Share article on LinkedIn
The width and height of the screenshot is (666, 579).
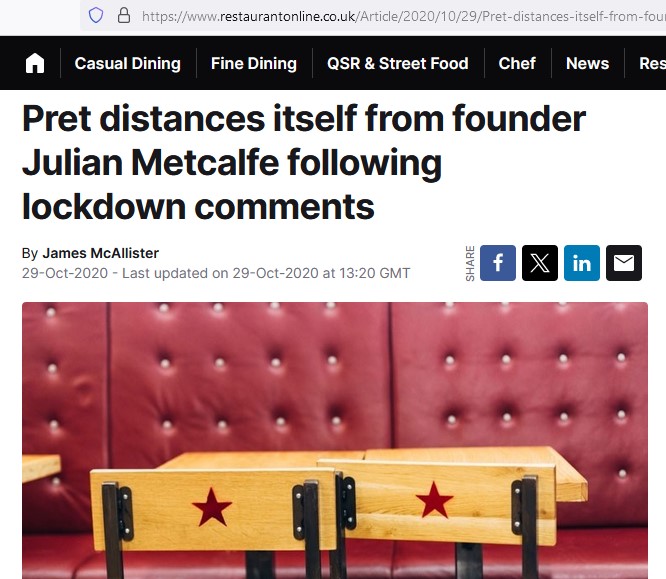pos(582,263)
